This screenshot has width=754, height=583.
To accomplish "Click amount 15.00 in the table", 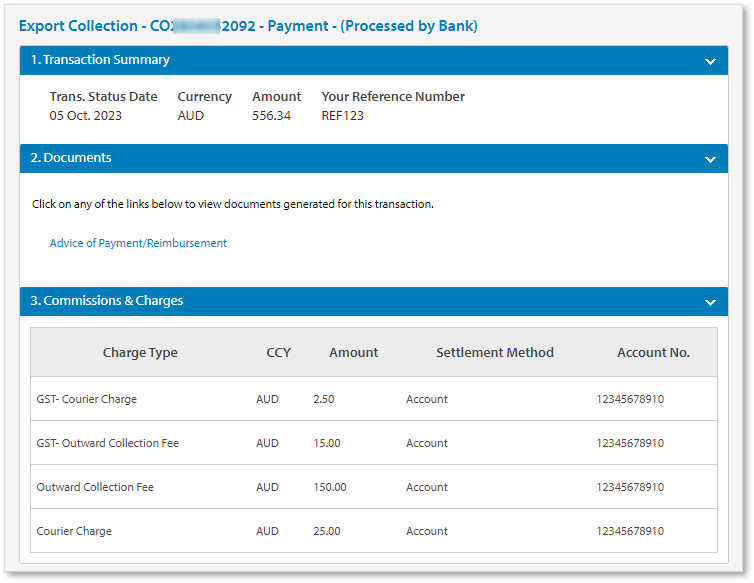I will [327, 443].
